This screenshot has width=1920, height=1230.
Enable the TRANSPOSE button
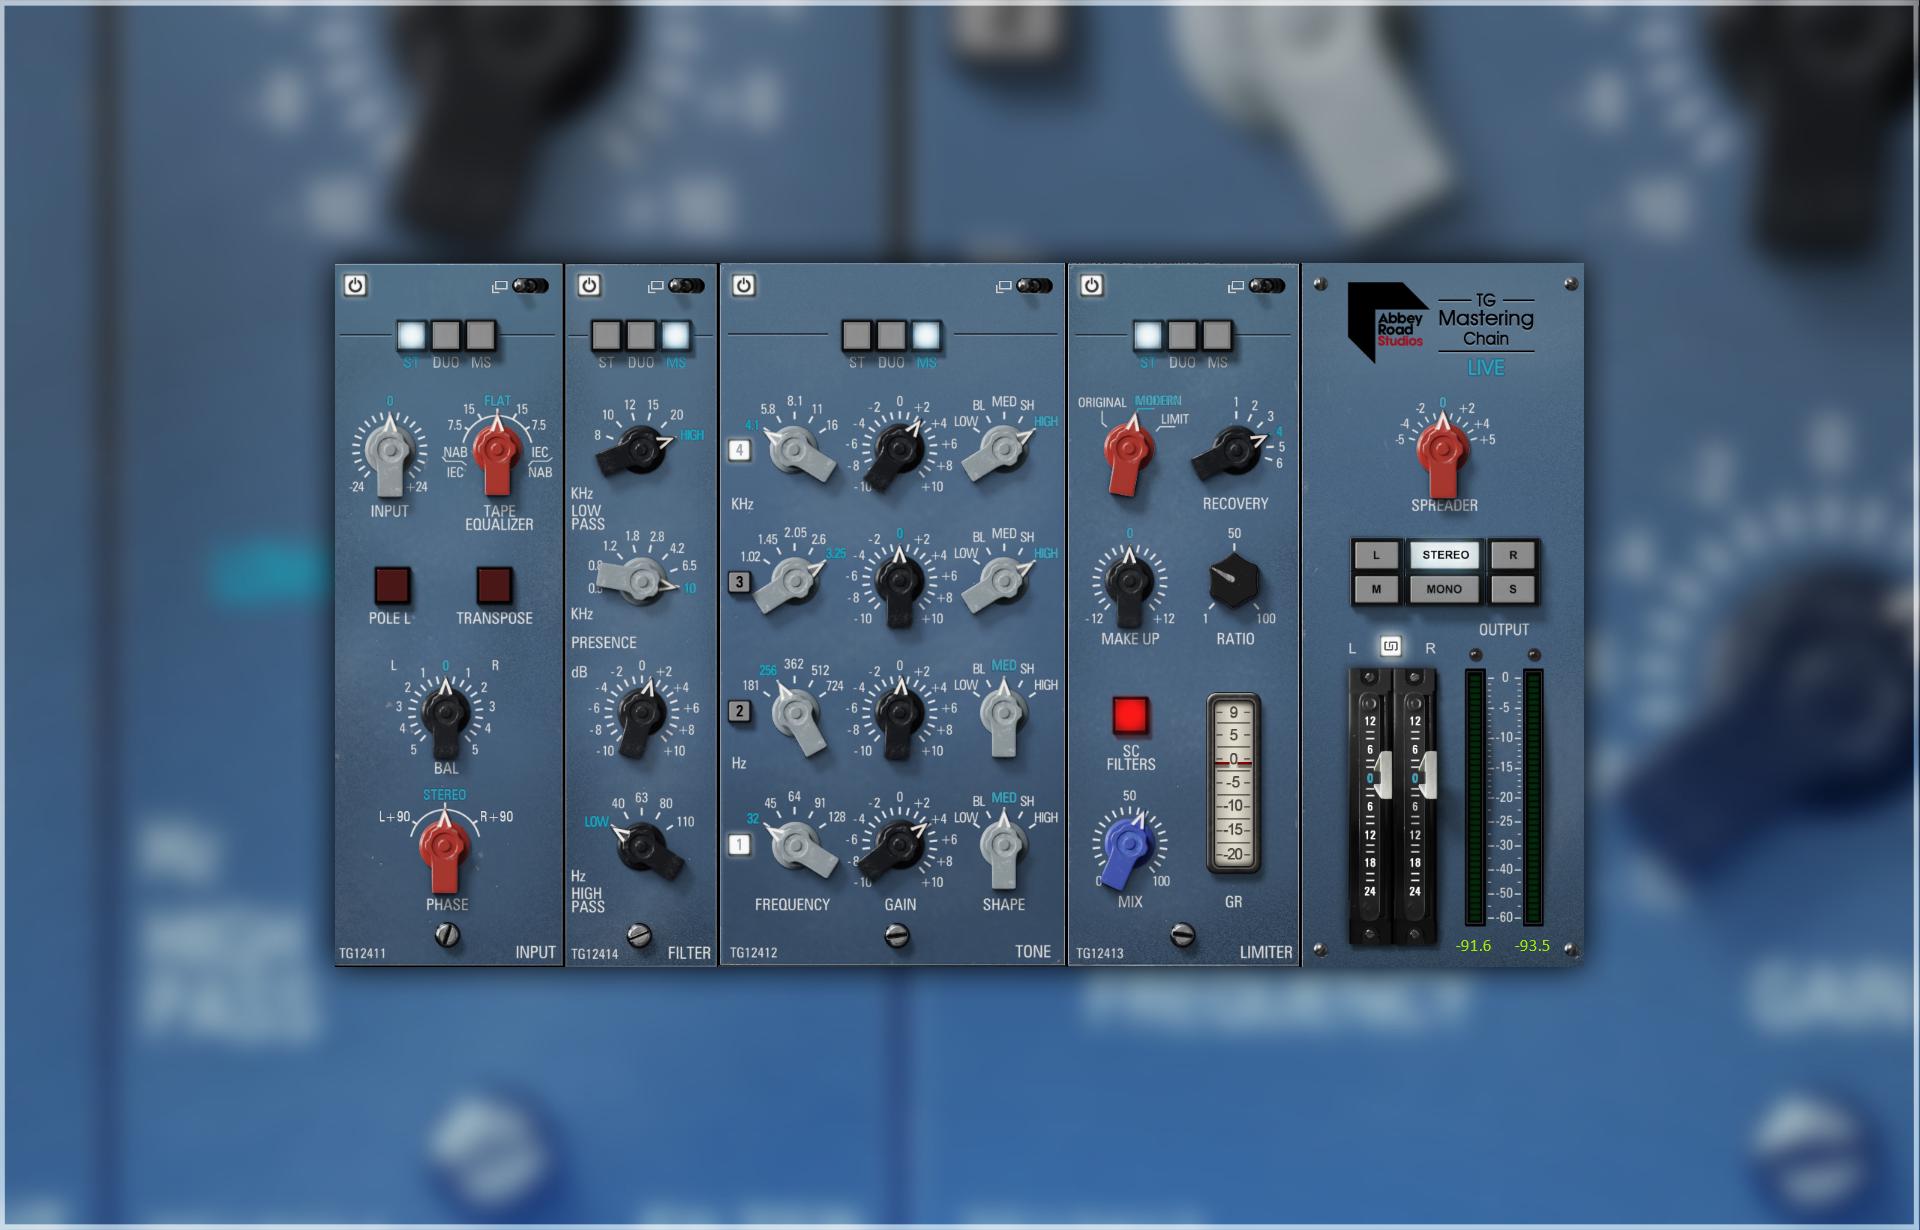[494, 585]
